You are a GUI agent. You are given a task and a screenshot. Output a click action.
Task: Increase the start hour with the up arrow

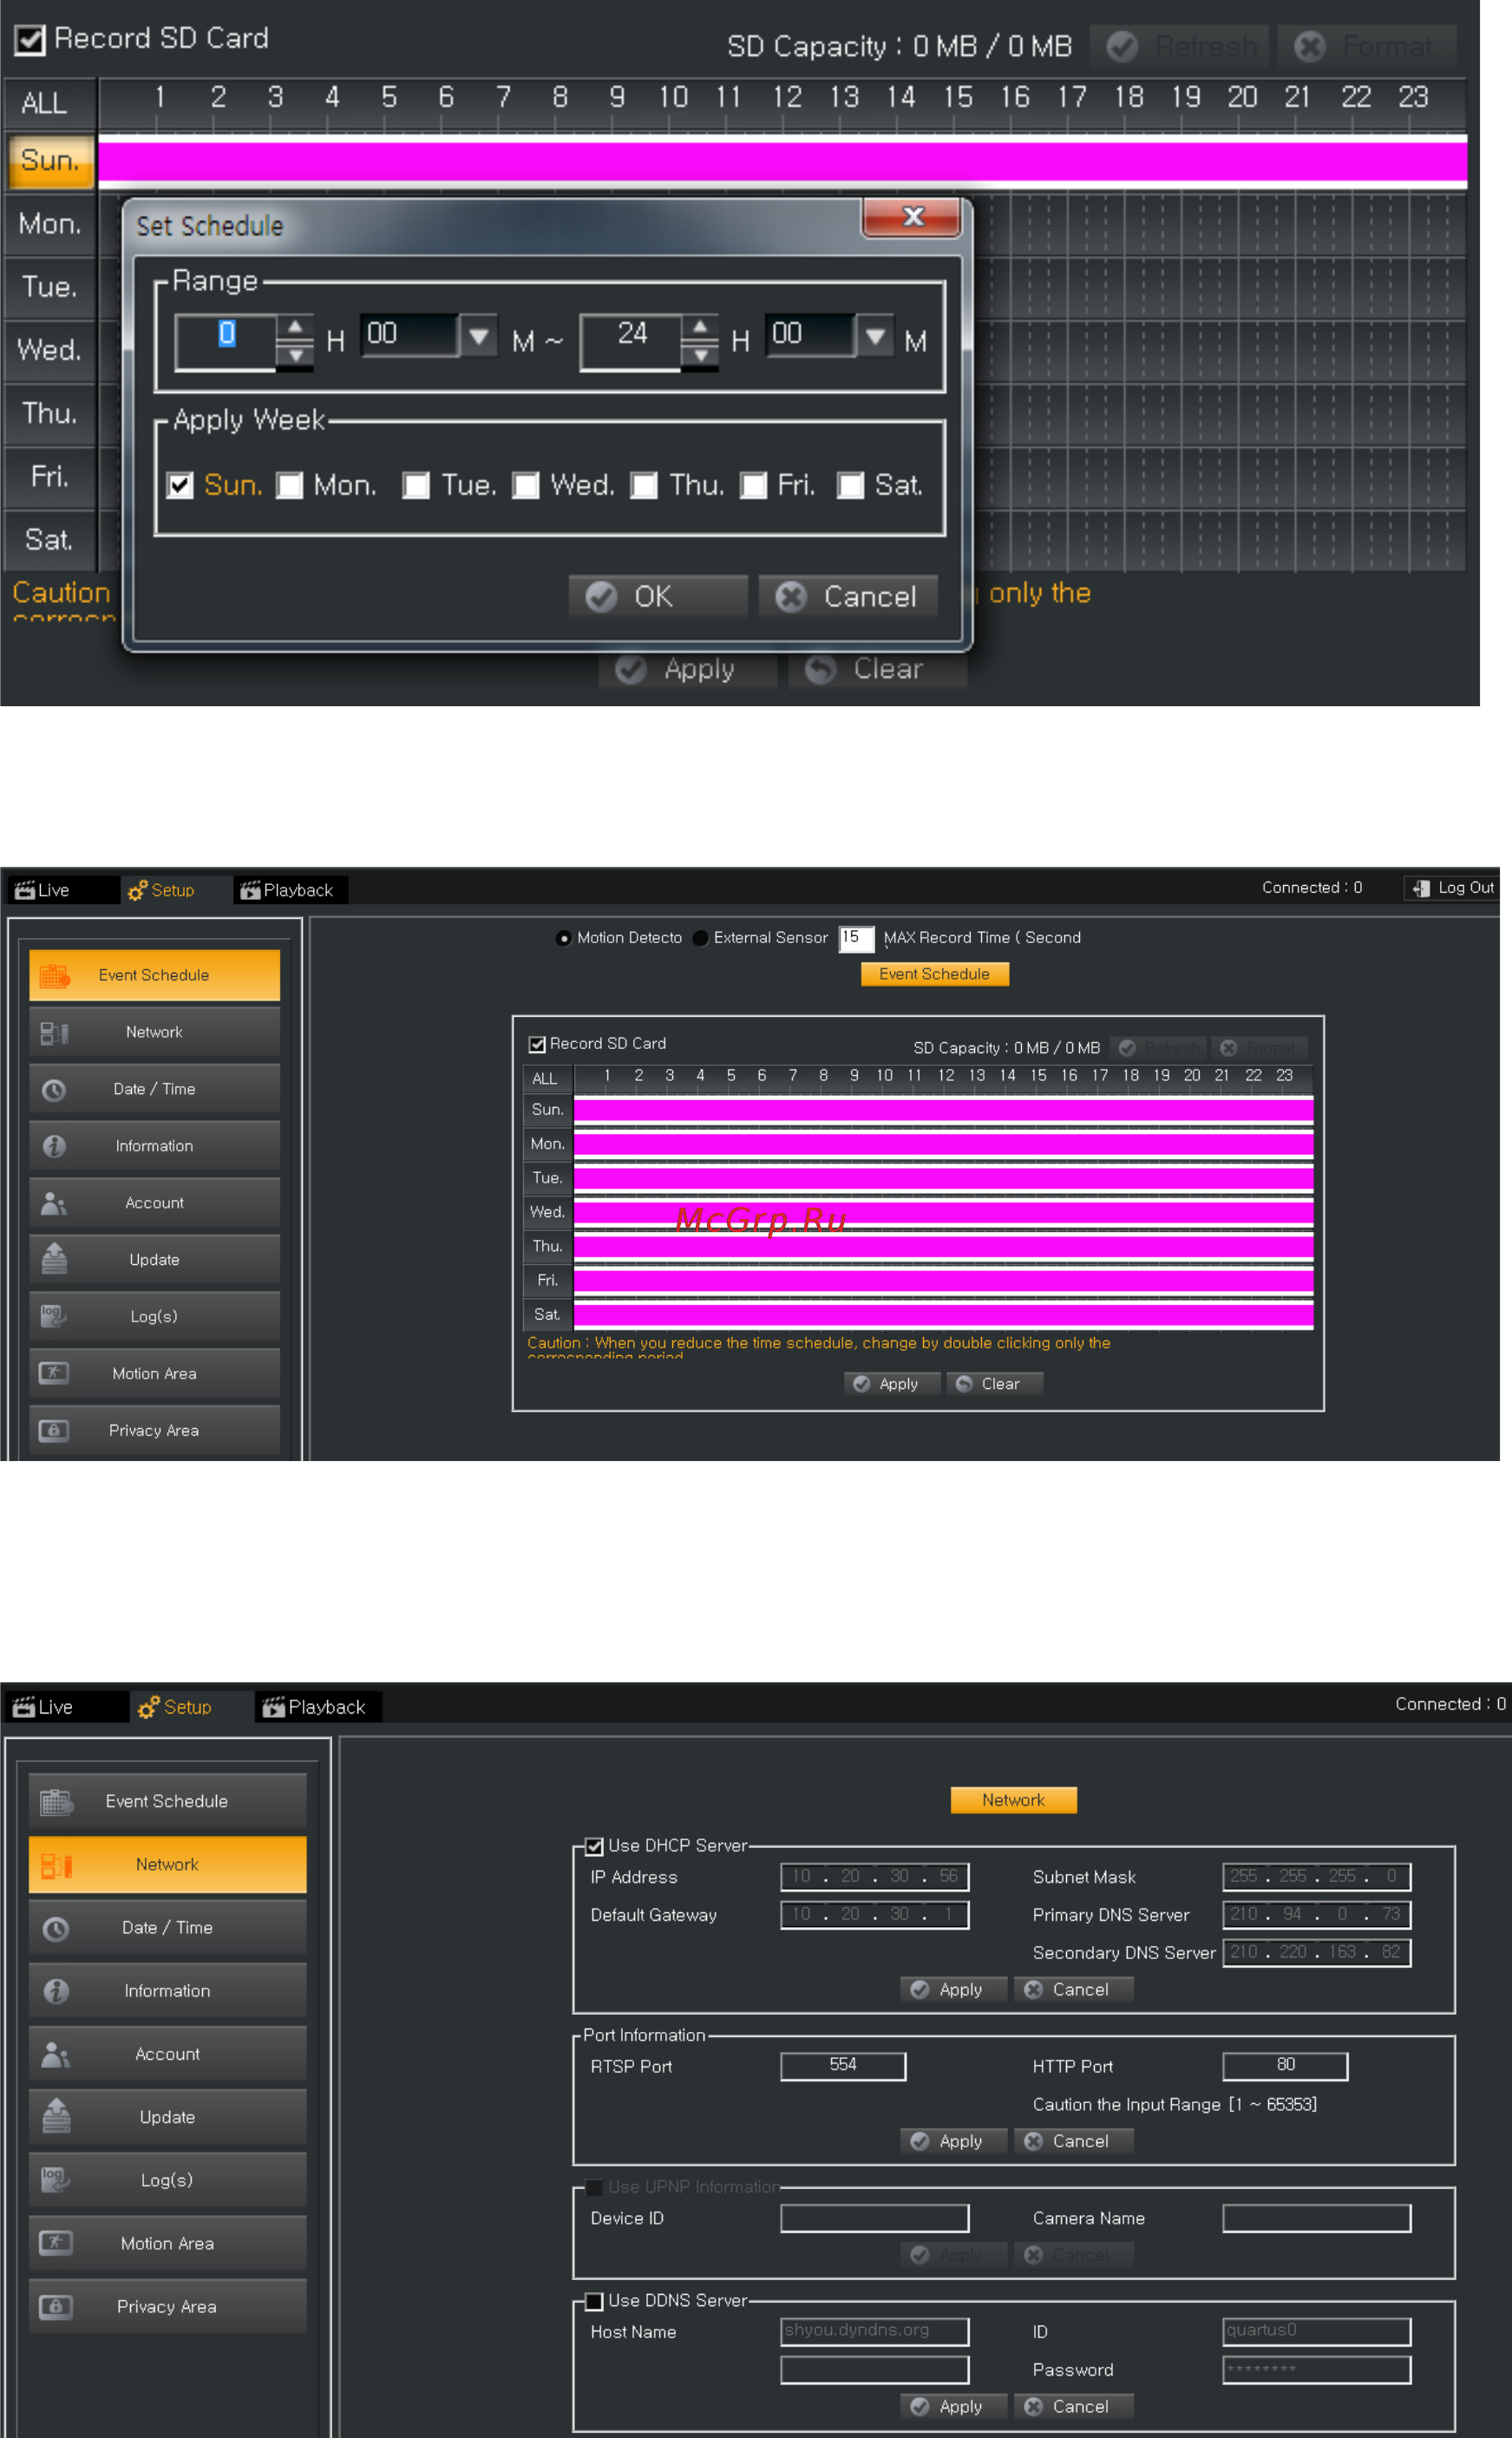295,327
